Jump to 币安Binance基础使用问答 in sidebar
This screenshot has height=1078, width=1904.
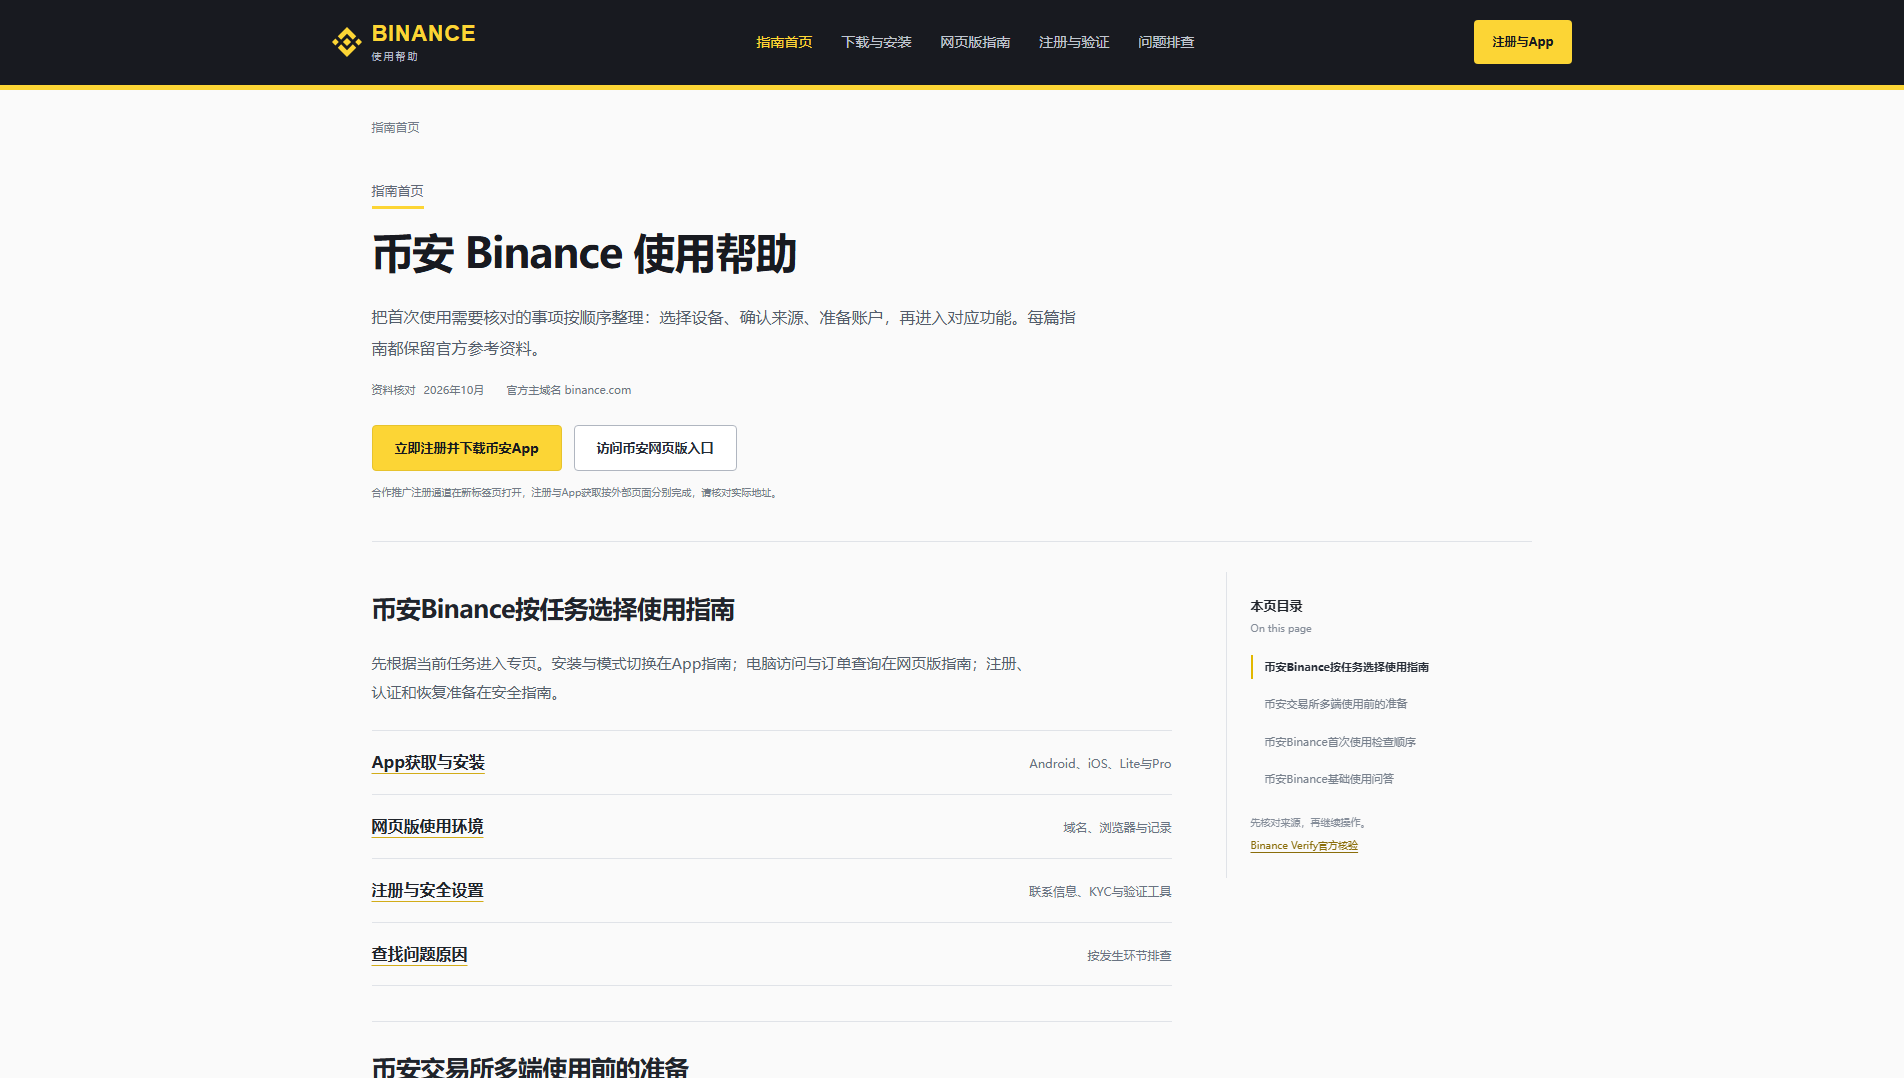[1328, 779]
